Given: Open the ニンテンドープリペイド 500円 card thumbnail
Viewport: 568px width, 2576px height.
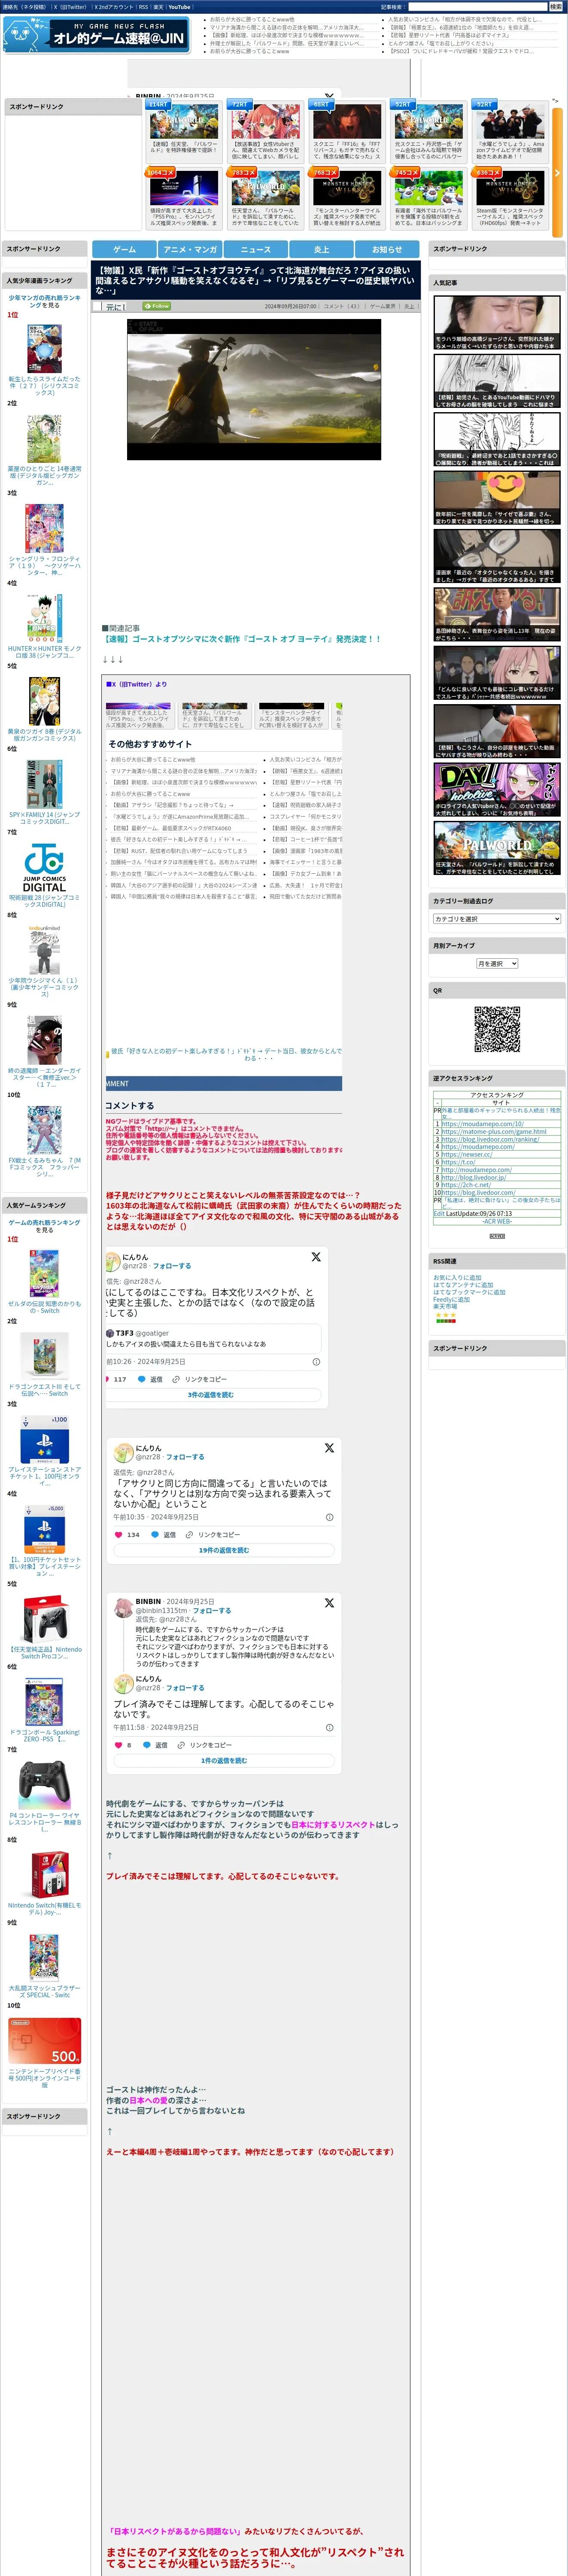Looking at the screenshot, I should tap(44, 2040).
